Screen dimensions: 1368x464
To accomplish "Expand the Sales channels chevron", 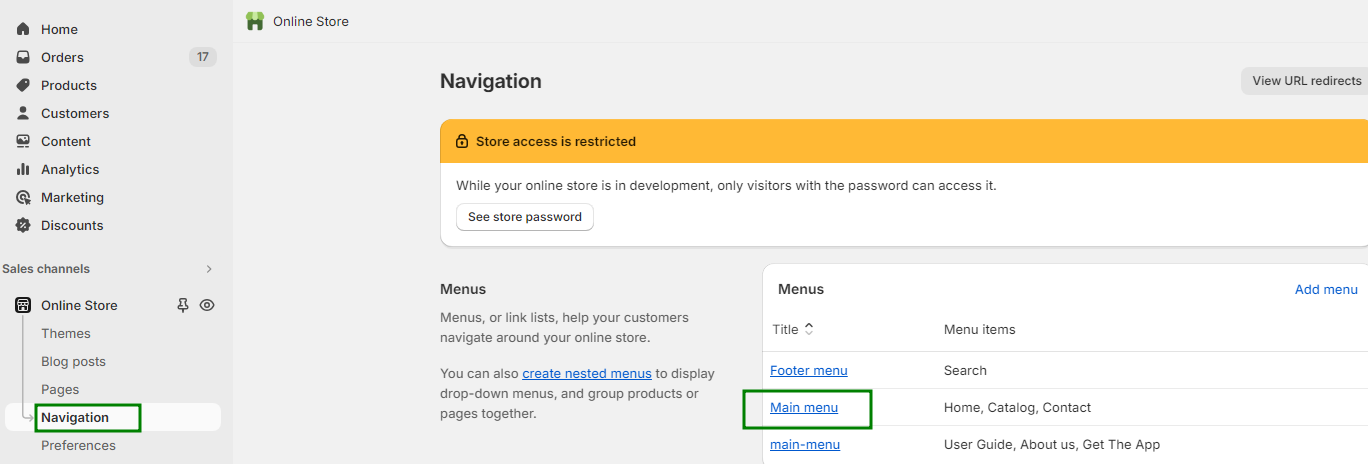I will click(209, 269).
